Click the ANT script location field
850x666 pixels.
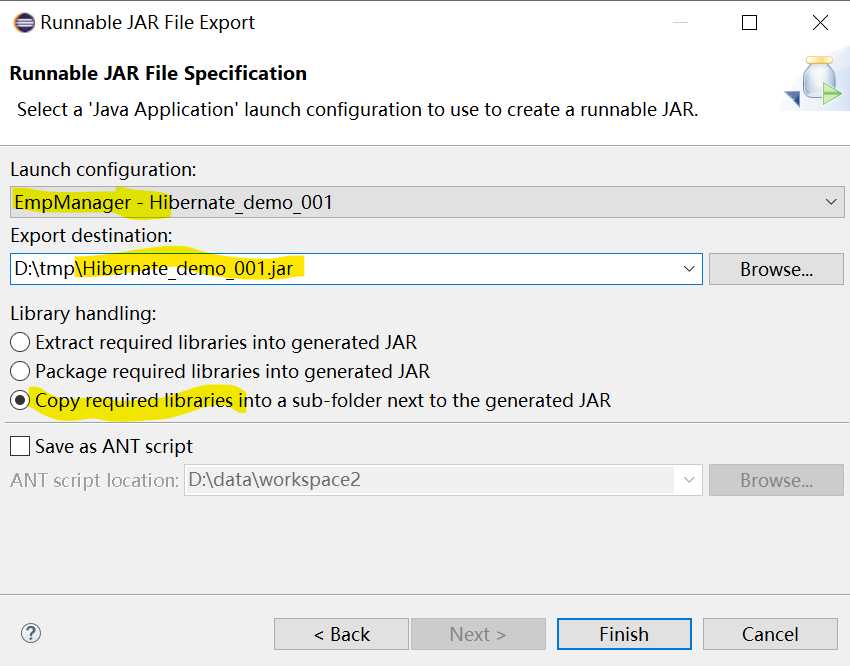[x=430, y=480]
